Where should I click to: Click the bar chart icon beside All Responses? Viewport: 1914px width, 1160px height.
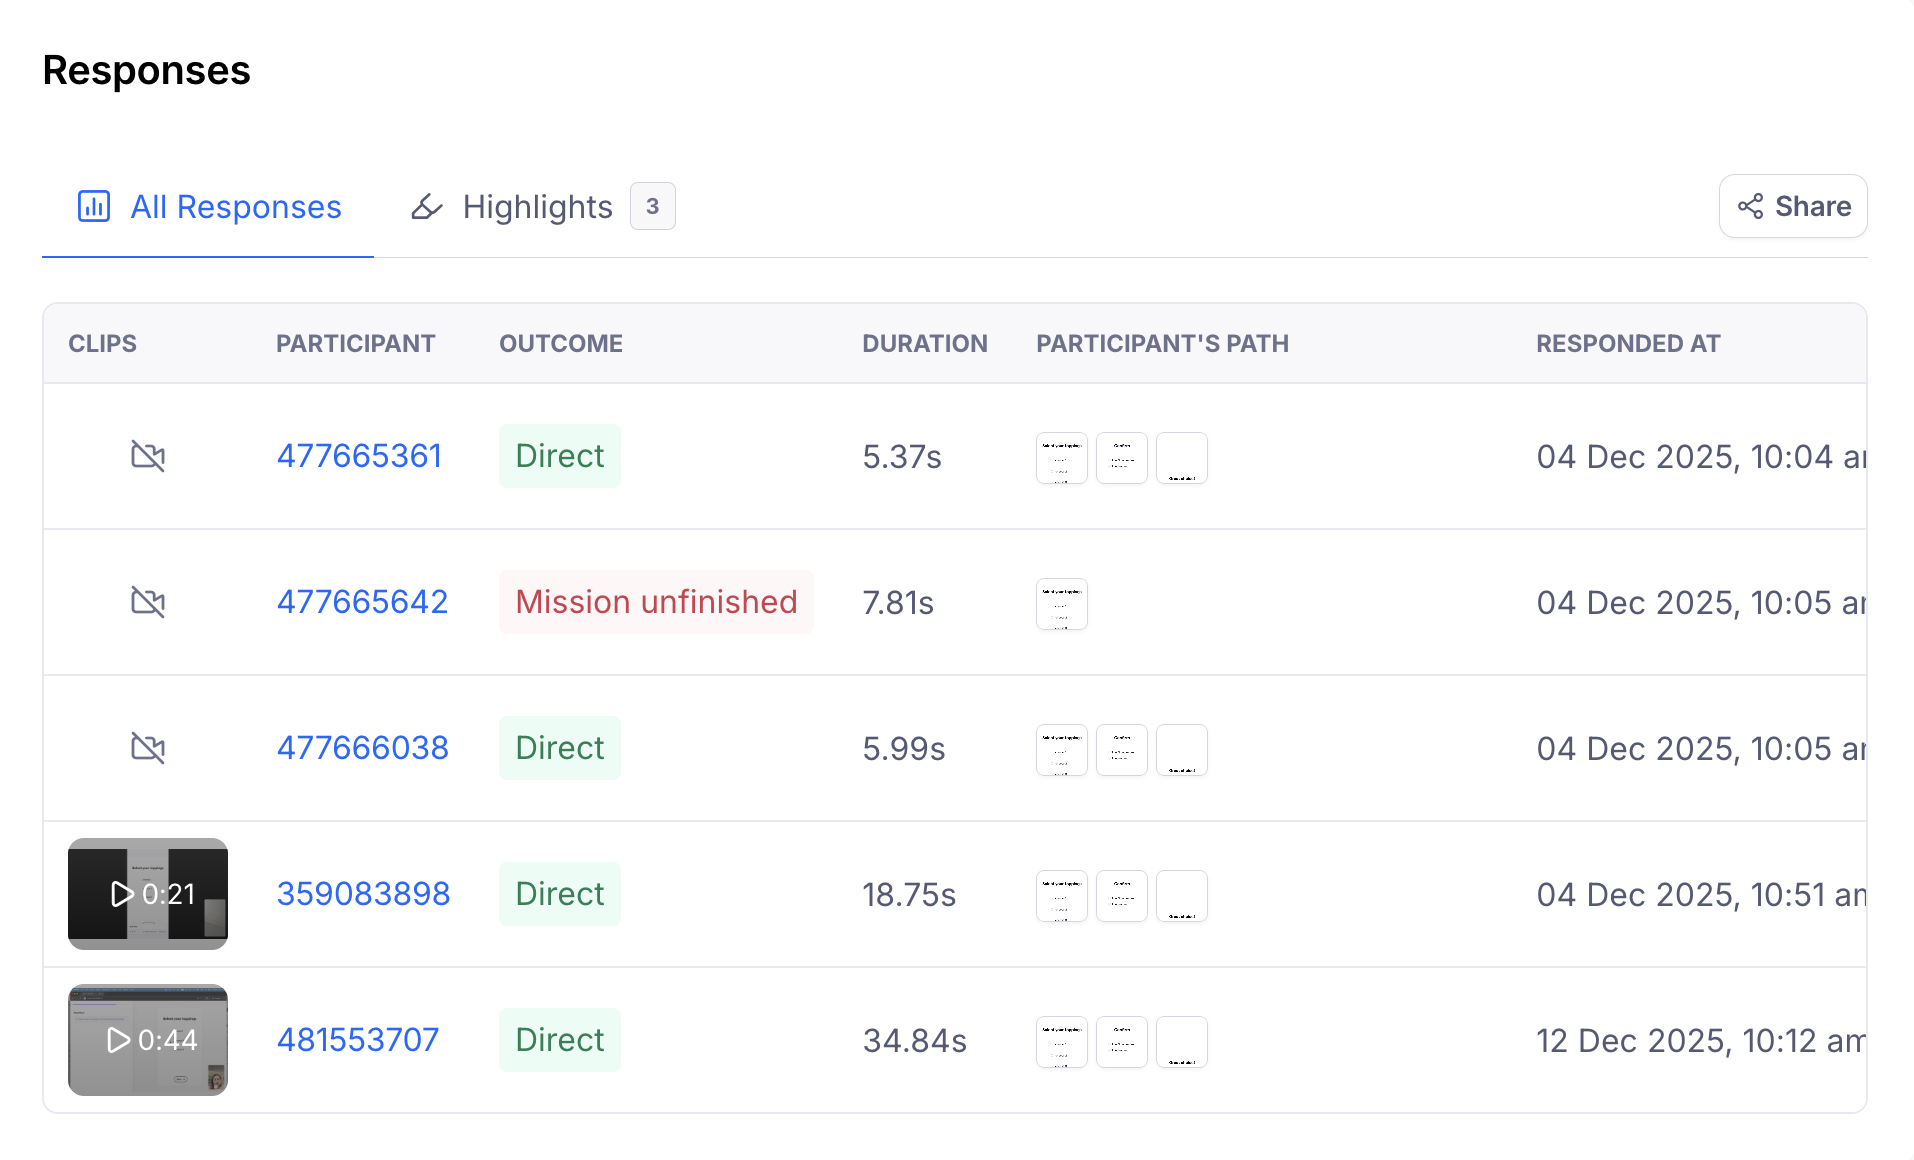tap(94, 206)
